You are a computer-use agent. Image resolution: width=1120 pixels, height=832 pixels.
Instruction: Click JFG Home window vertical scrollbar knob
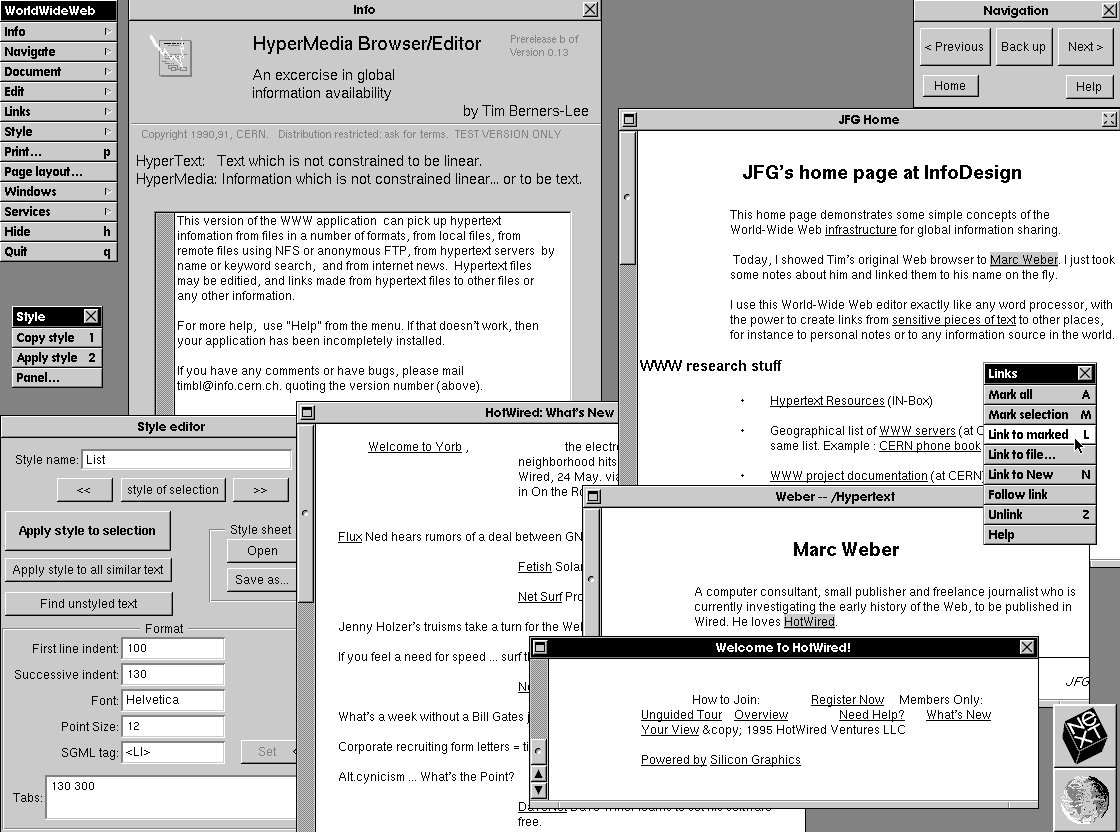pyautogui.click(x=627, y=196)
